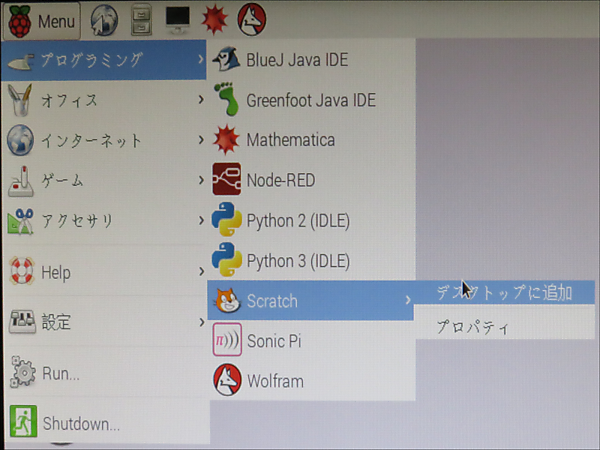Start Python 3 (IDLE) menu entry

point(311,260)
